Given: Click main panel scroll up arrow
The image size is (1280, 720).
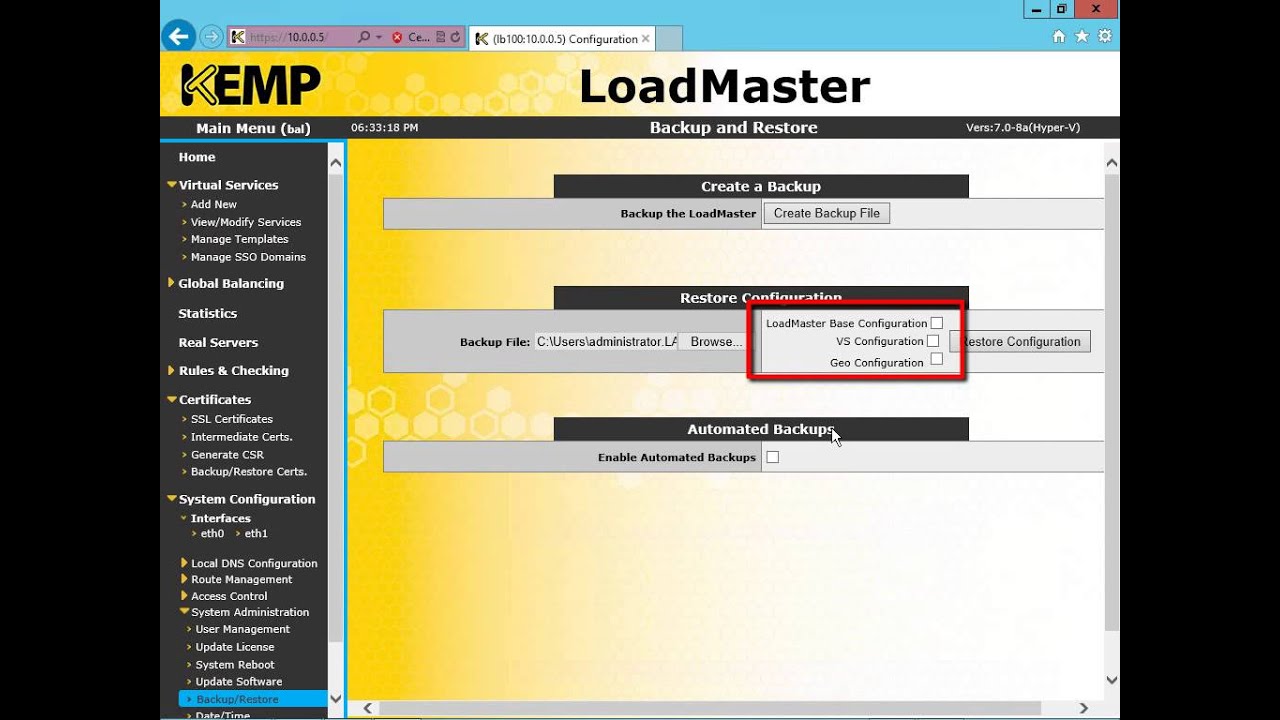Looking at the screenshot, I should click(1112, 162).
